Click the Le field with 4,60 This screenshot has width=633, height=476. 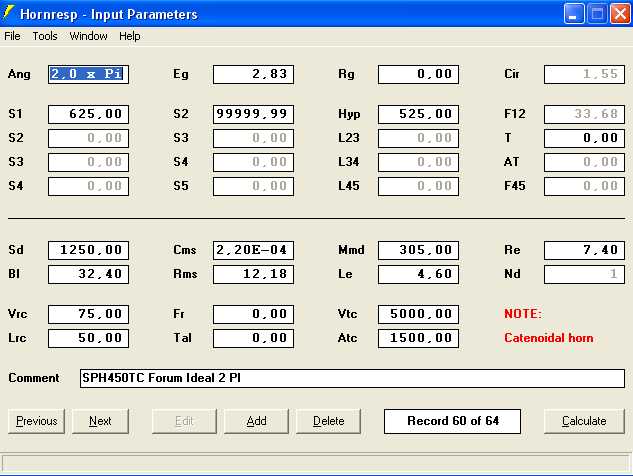pos(418,274)
